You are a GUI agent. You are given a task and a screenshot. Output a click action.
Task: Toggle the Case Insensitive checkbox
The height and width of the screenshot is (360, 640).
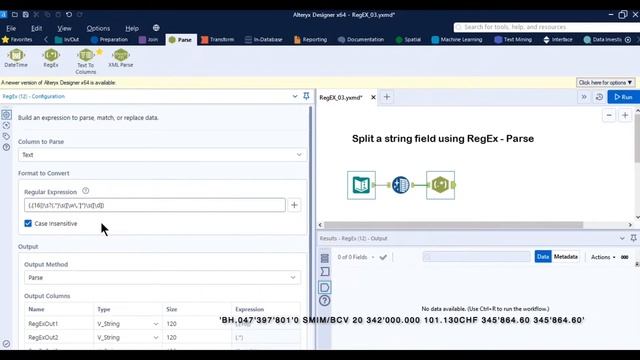[28, 223]
